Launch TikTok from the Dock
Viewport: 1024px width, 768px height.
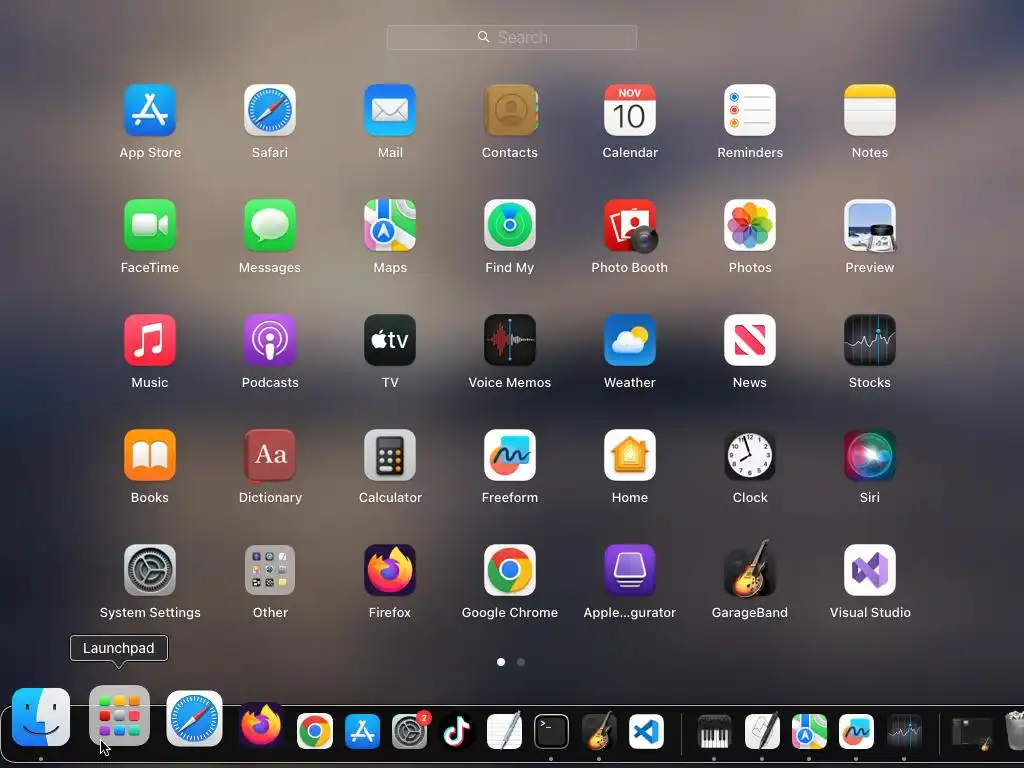(456, 731)
